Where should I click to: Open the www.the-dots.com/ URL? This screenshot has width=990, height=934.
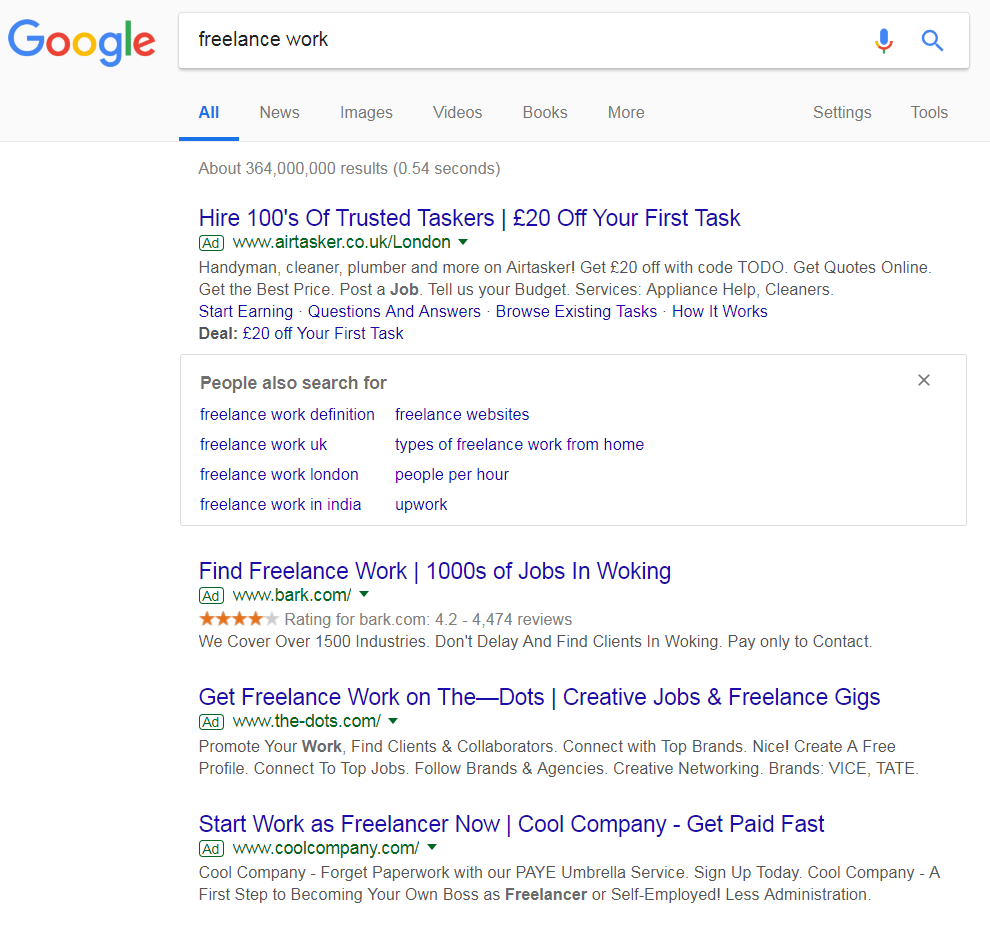pos(306,721)
